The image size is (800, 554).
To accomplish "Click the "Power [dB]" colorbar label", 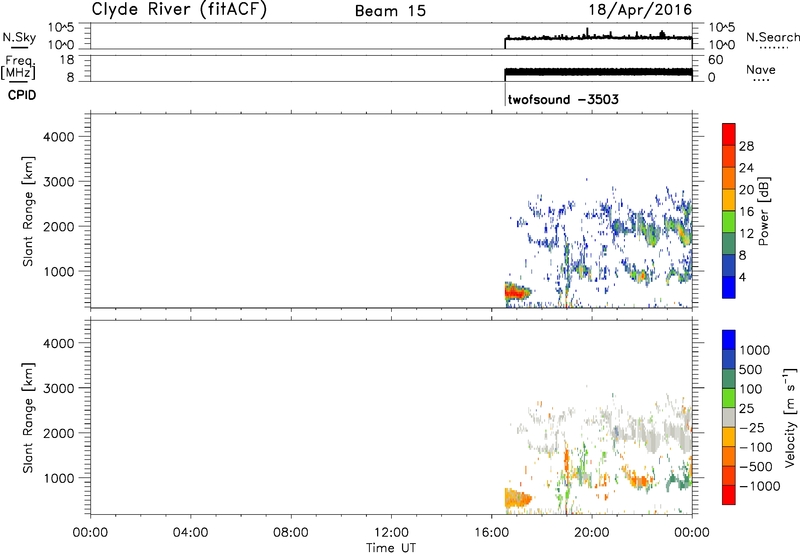I will (763, 211).
